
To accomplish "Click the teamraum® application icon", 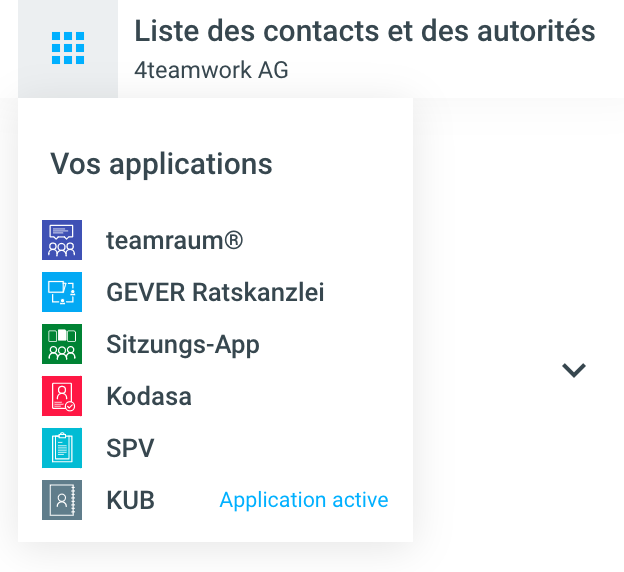I will (61, 241).
